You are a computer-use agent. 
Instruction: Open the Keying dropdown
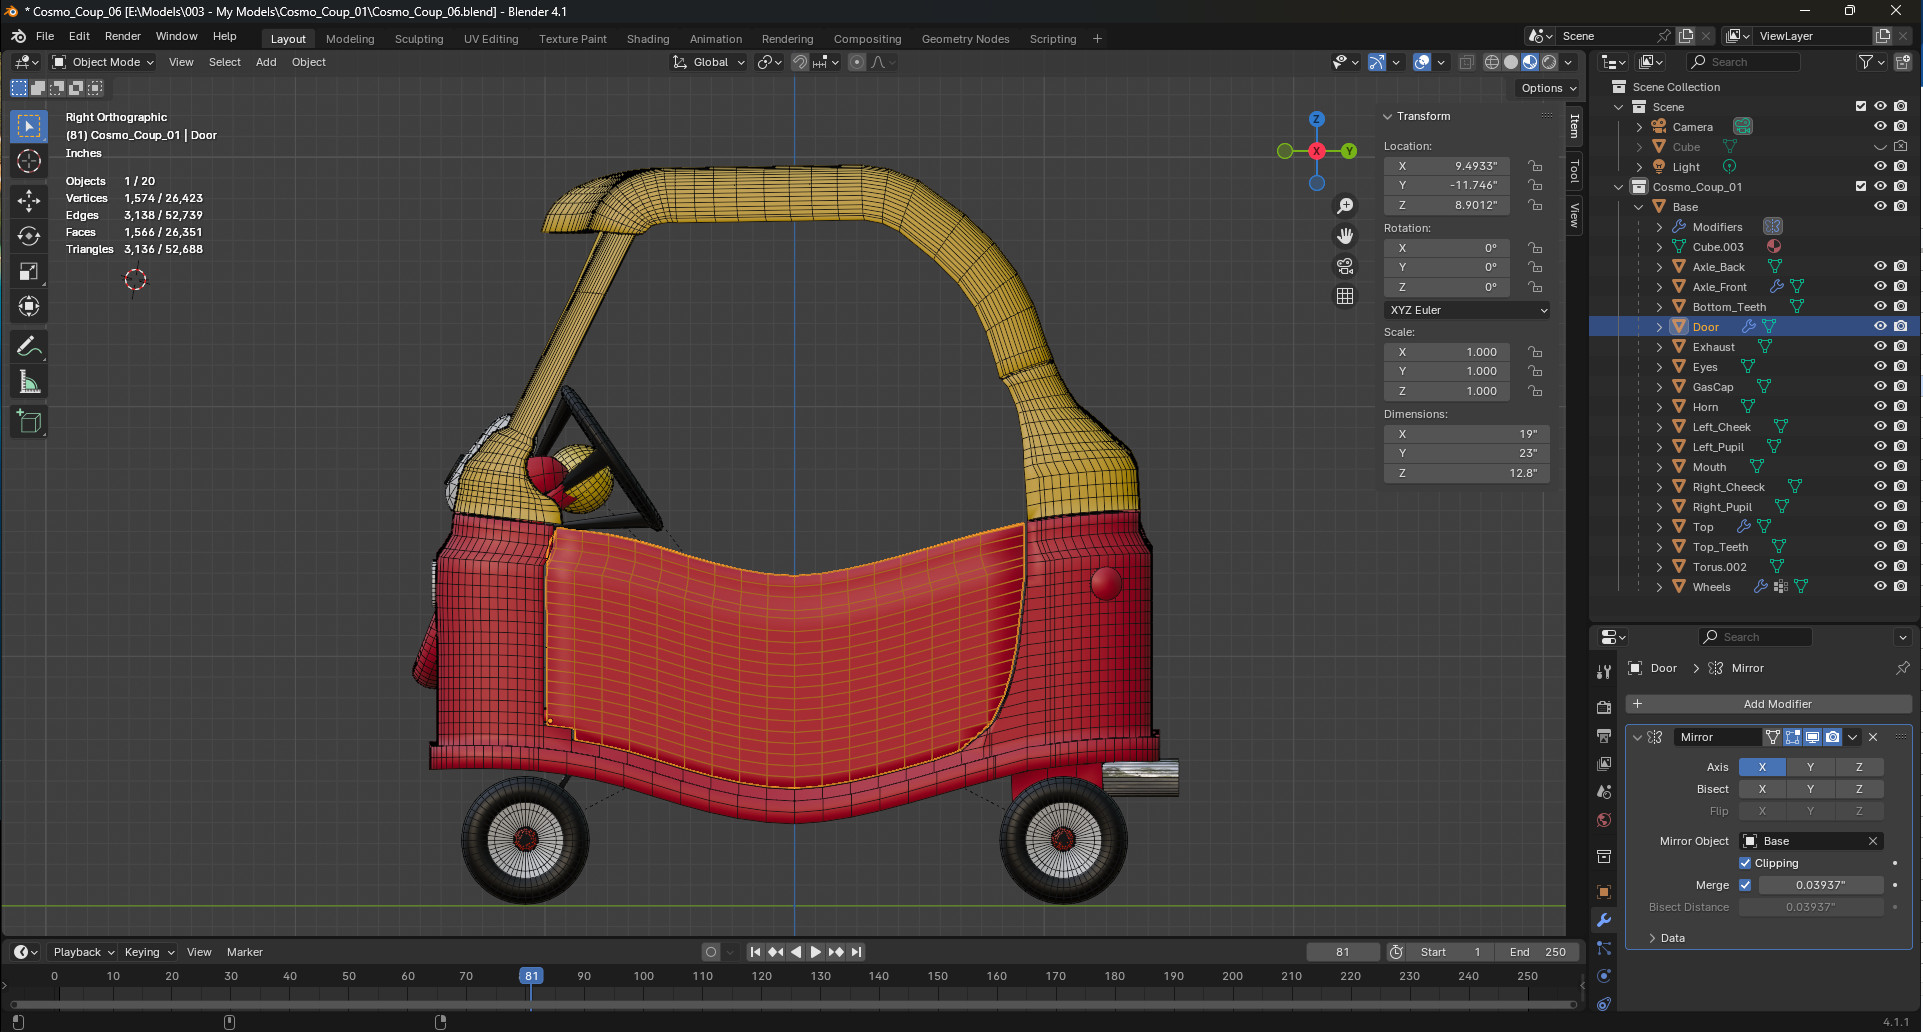[149, 952]
